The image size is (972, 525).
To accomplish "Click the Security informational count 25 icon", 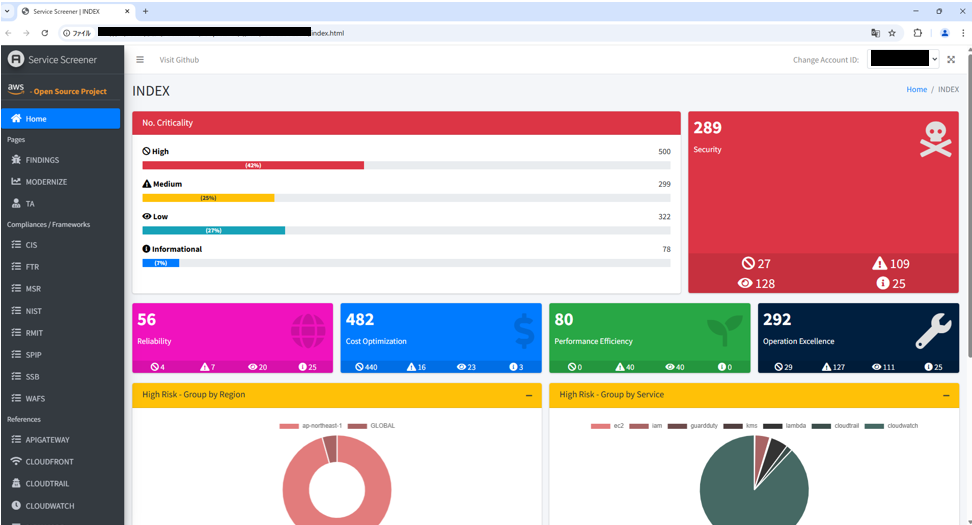I will click(x=883, y=283).
